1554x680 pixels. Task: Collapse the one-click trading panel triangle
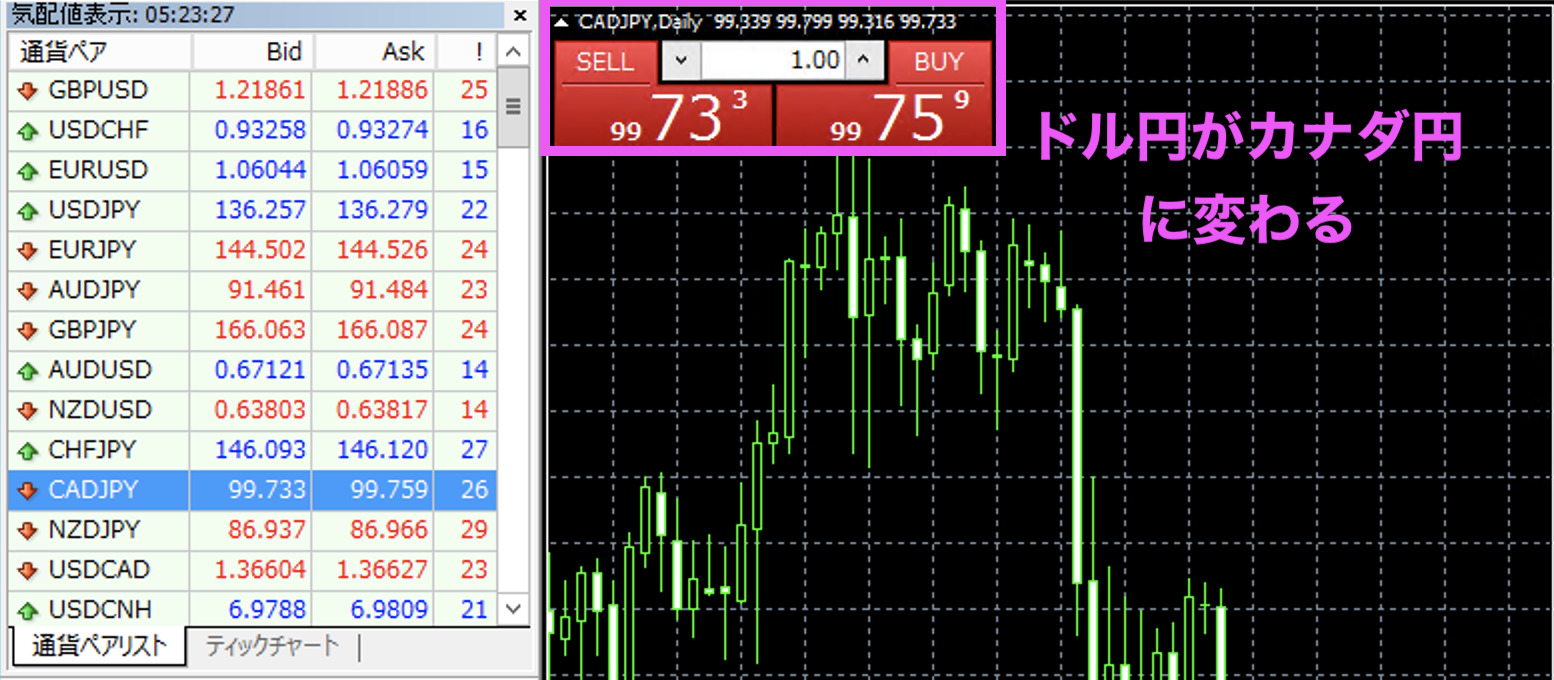click(x=561, y=21)
